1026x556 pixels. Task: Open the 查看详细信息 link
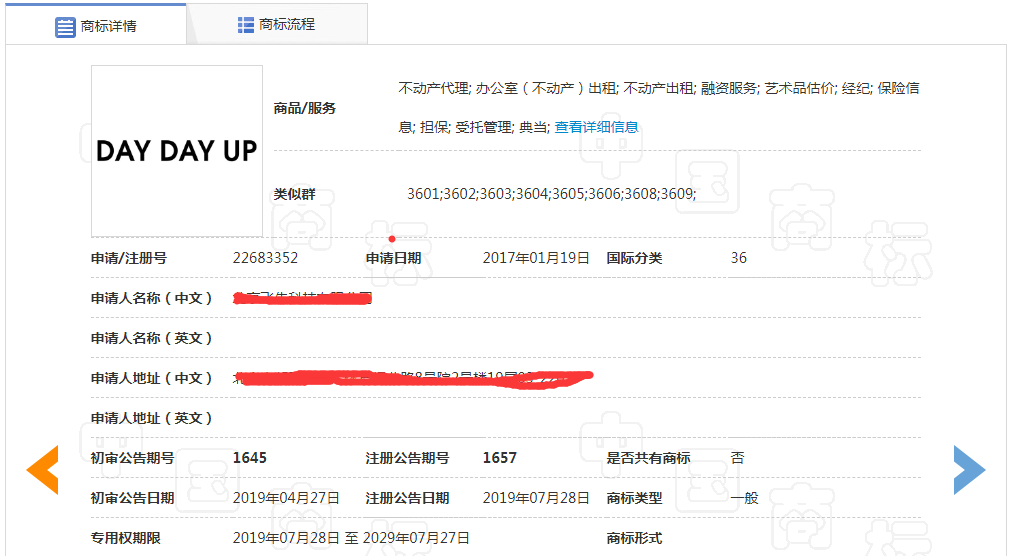[x=596, y=127]
